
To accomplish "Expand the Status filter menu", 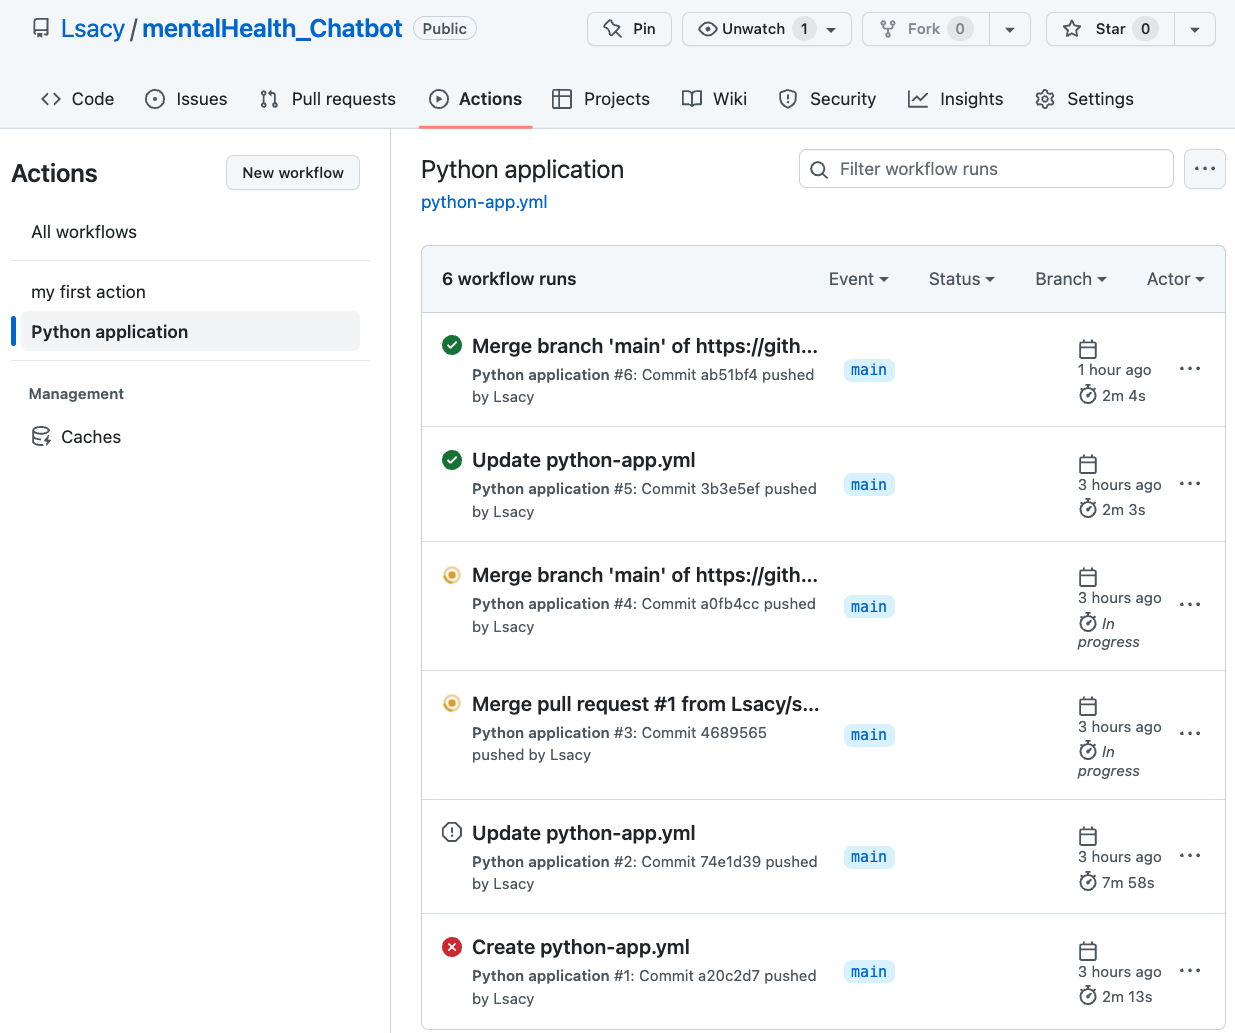I will [960, 279].
